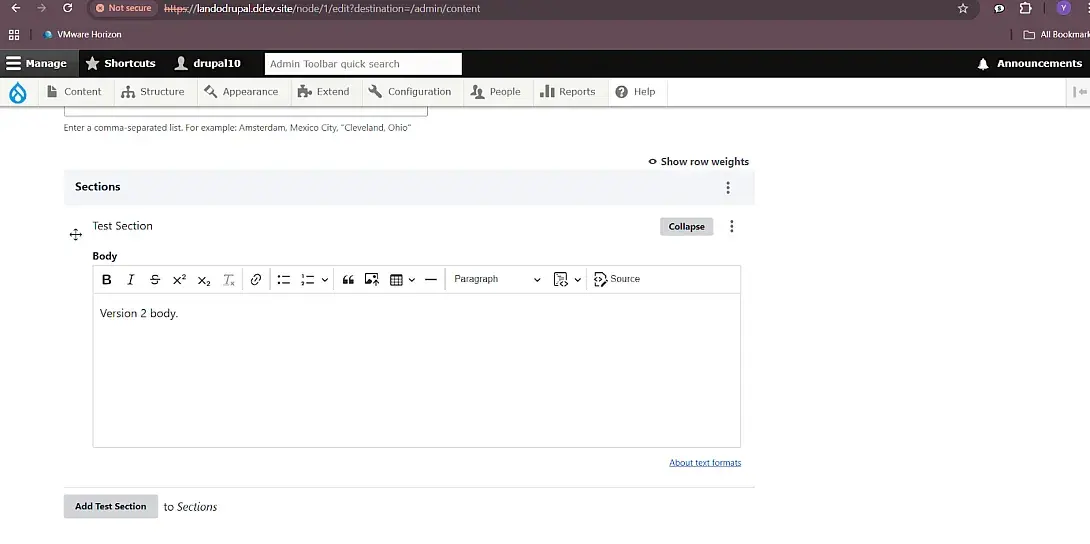Insert a bulleted list

(x=284, y=279)
